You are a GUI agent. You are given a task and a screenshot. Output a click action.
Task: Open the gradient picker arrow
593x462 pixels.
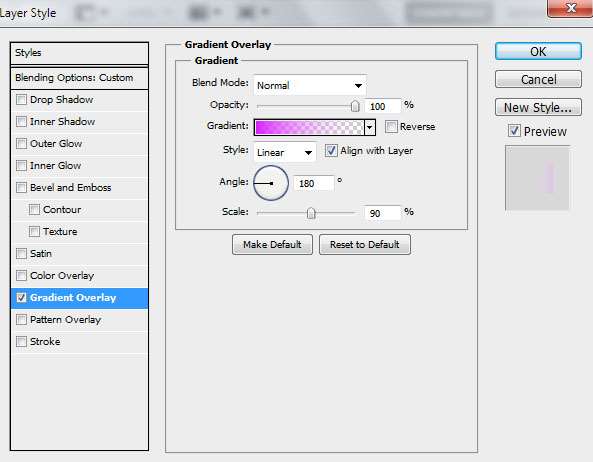369,127
